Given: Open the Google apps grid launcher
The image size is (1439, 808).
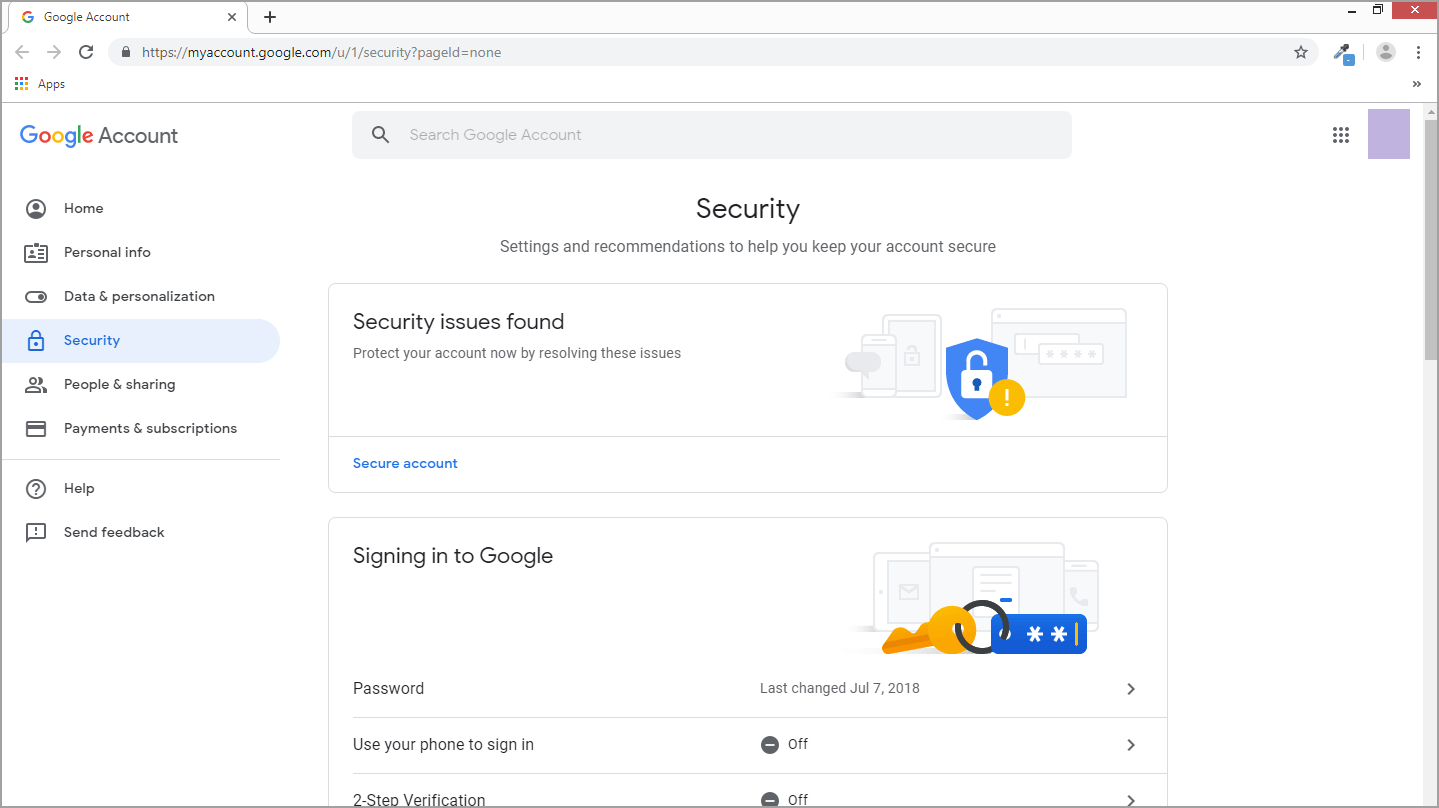Looking at the screenshot, I should click(x=1340, y=135).
